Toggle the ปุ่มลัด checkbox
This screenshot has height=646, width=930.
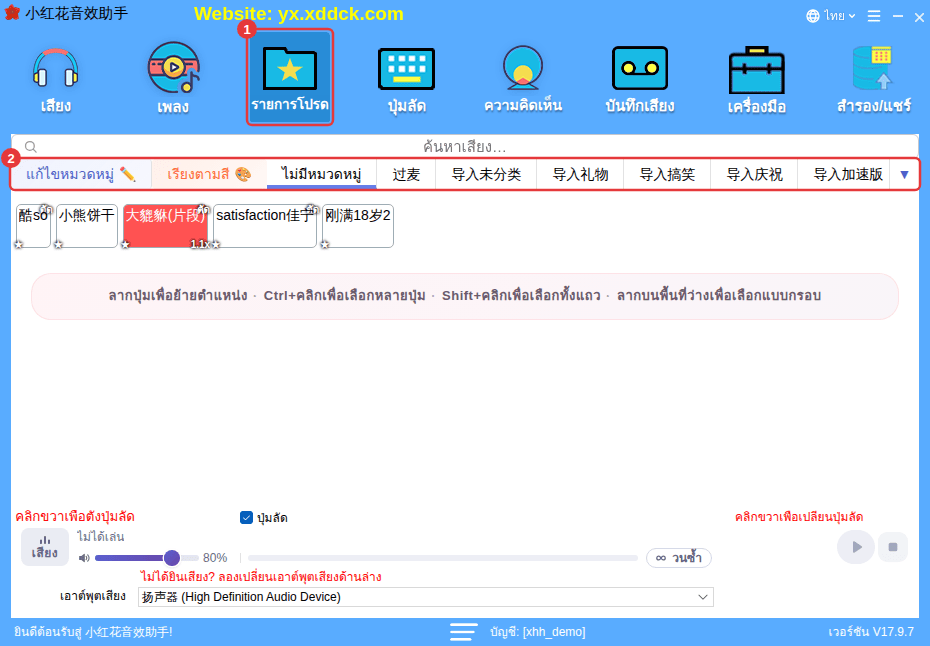(246, 518)
